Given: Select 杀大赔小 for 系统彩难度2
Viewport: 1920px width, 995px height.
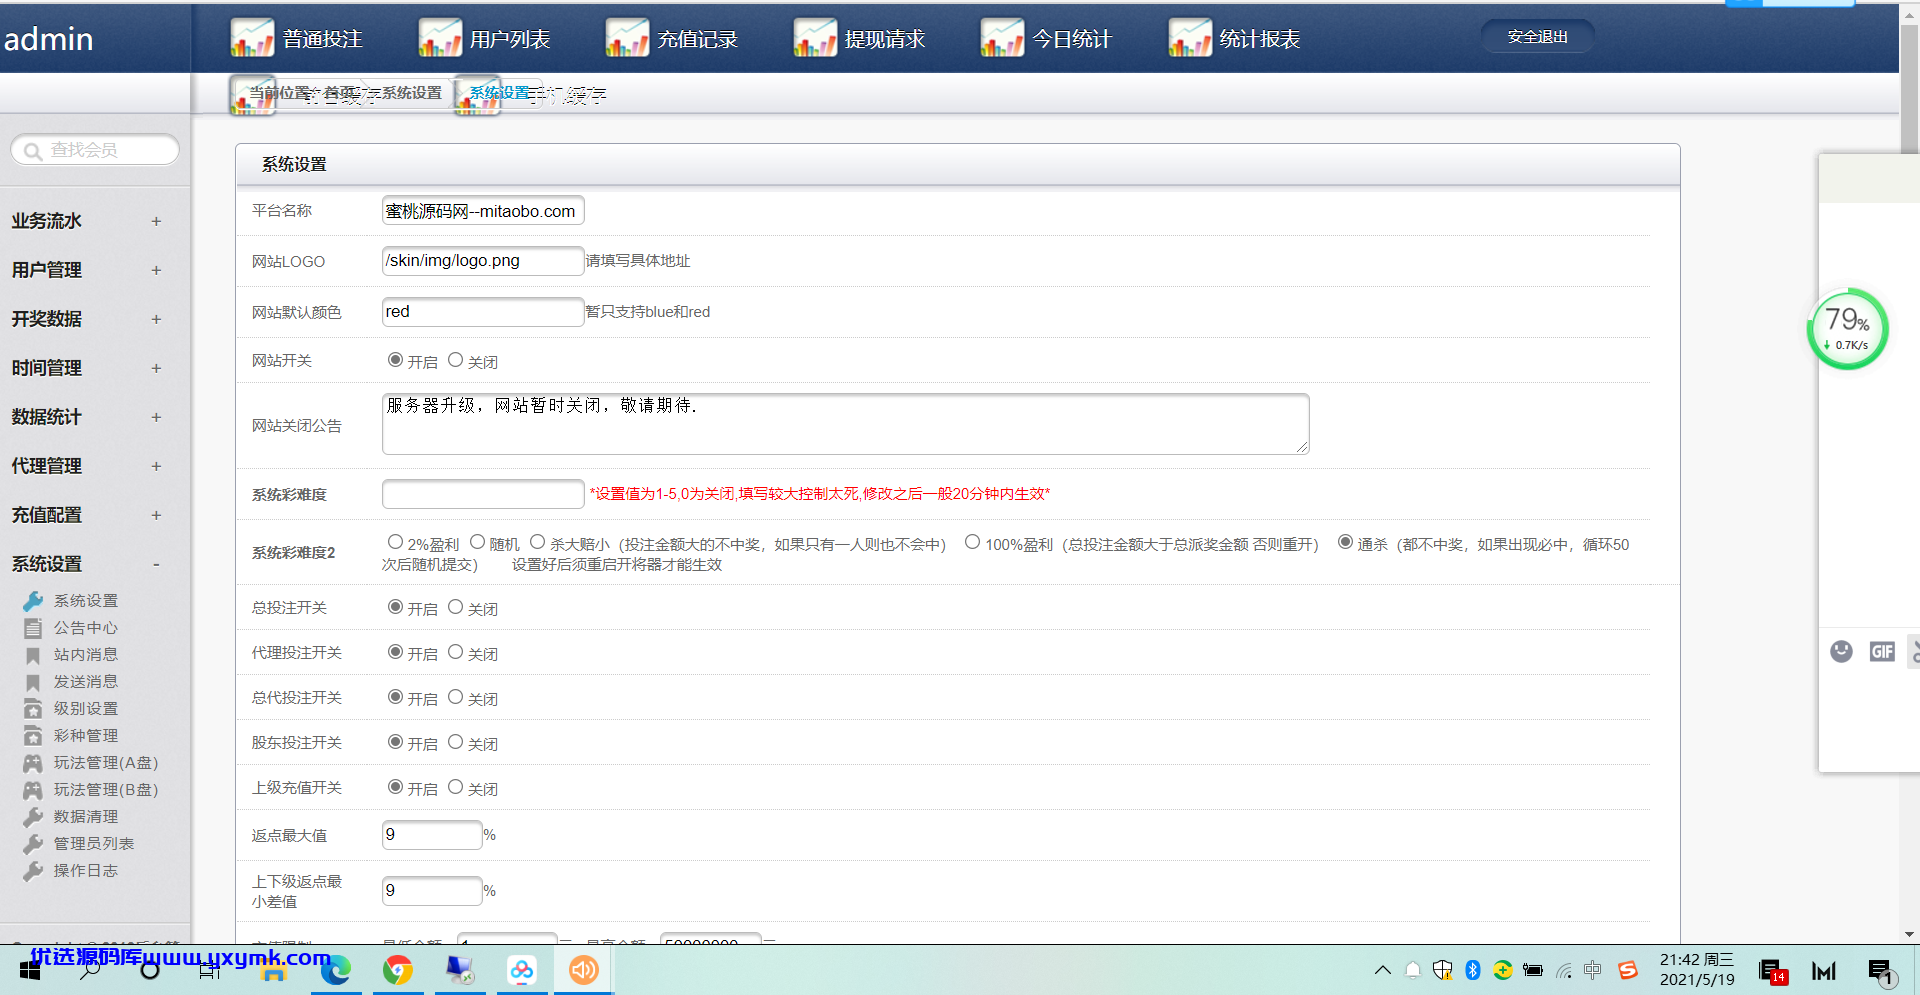Looking at the screenshot, I should point(537,542).
